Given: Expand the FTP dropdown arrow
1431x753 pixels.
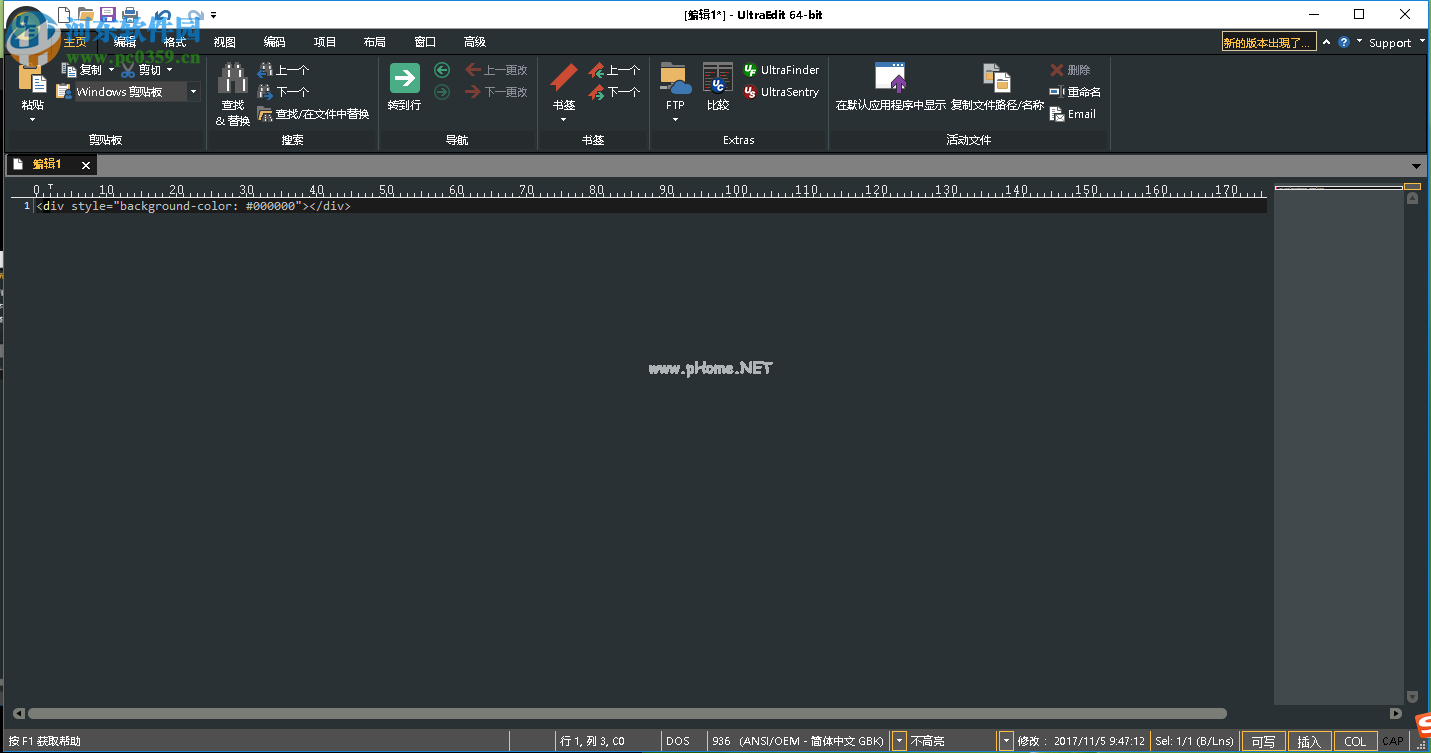Looking at the screenshot, I should (675, 119).
